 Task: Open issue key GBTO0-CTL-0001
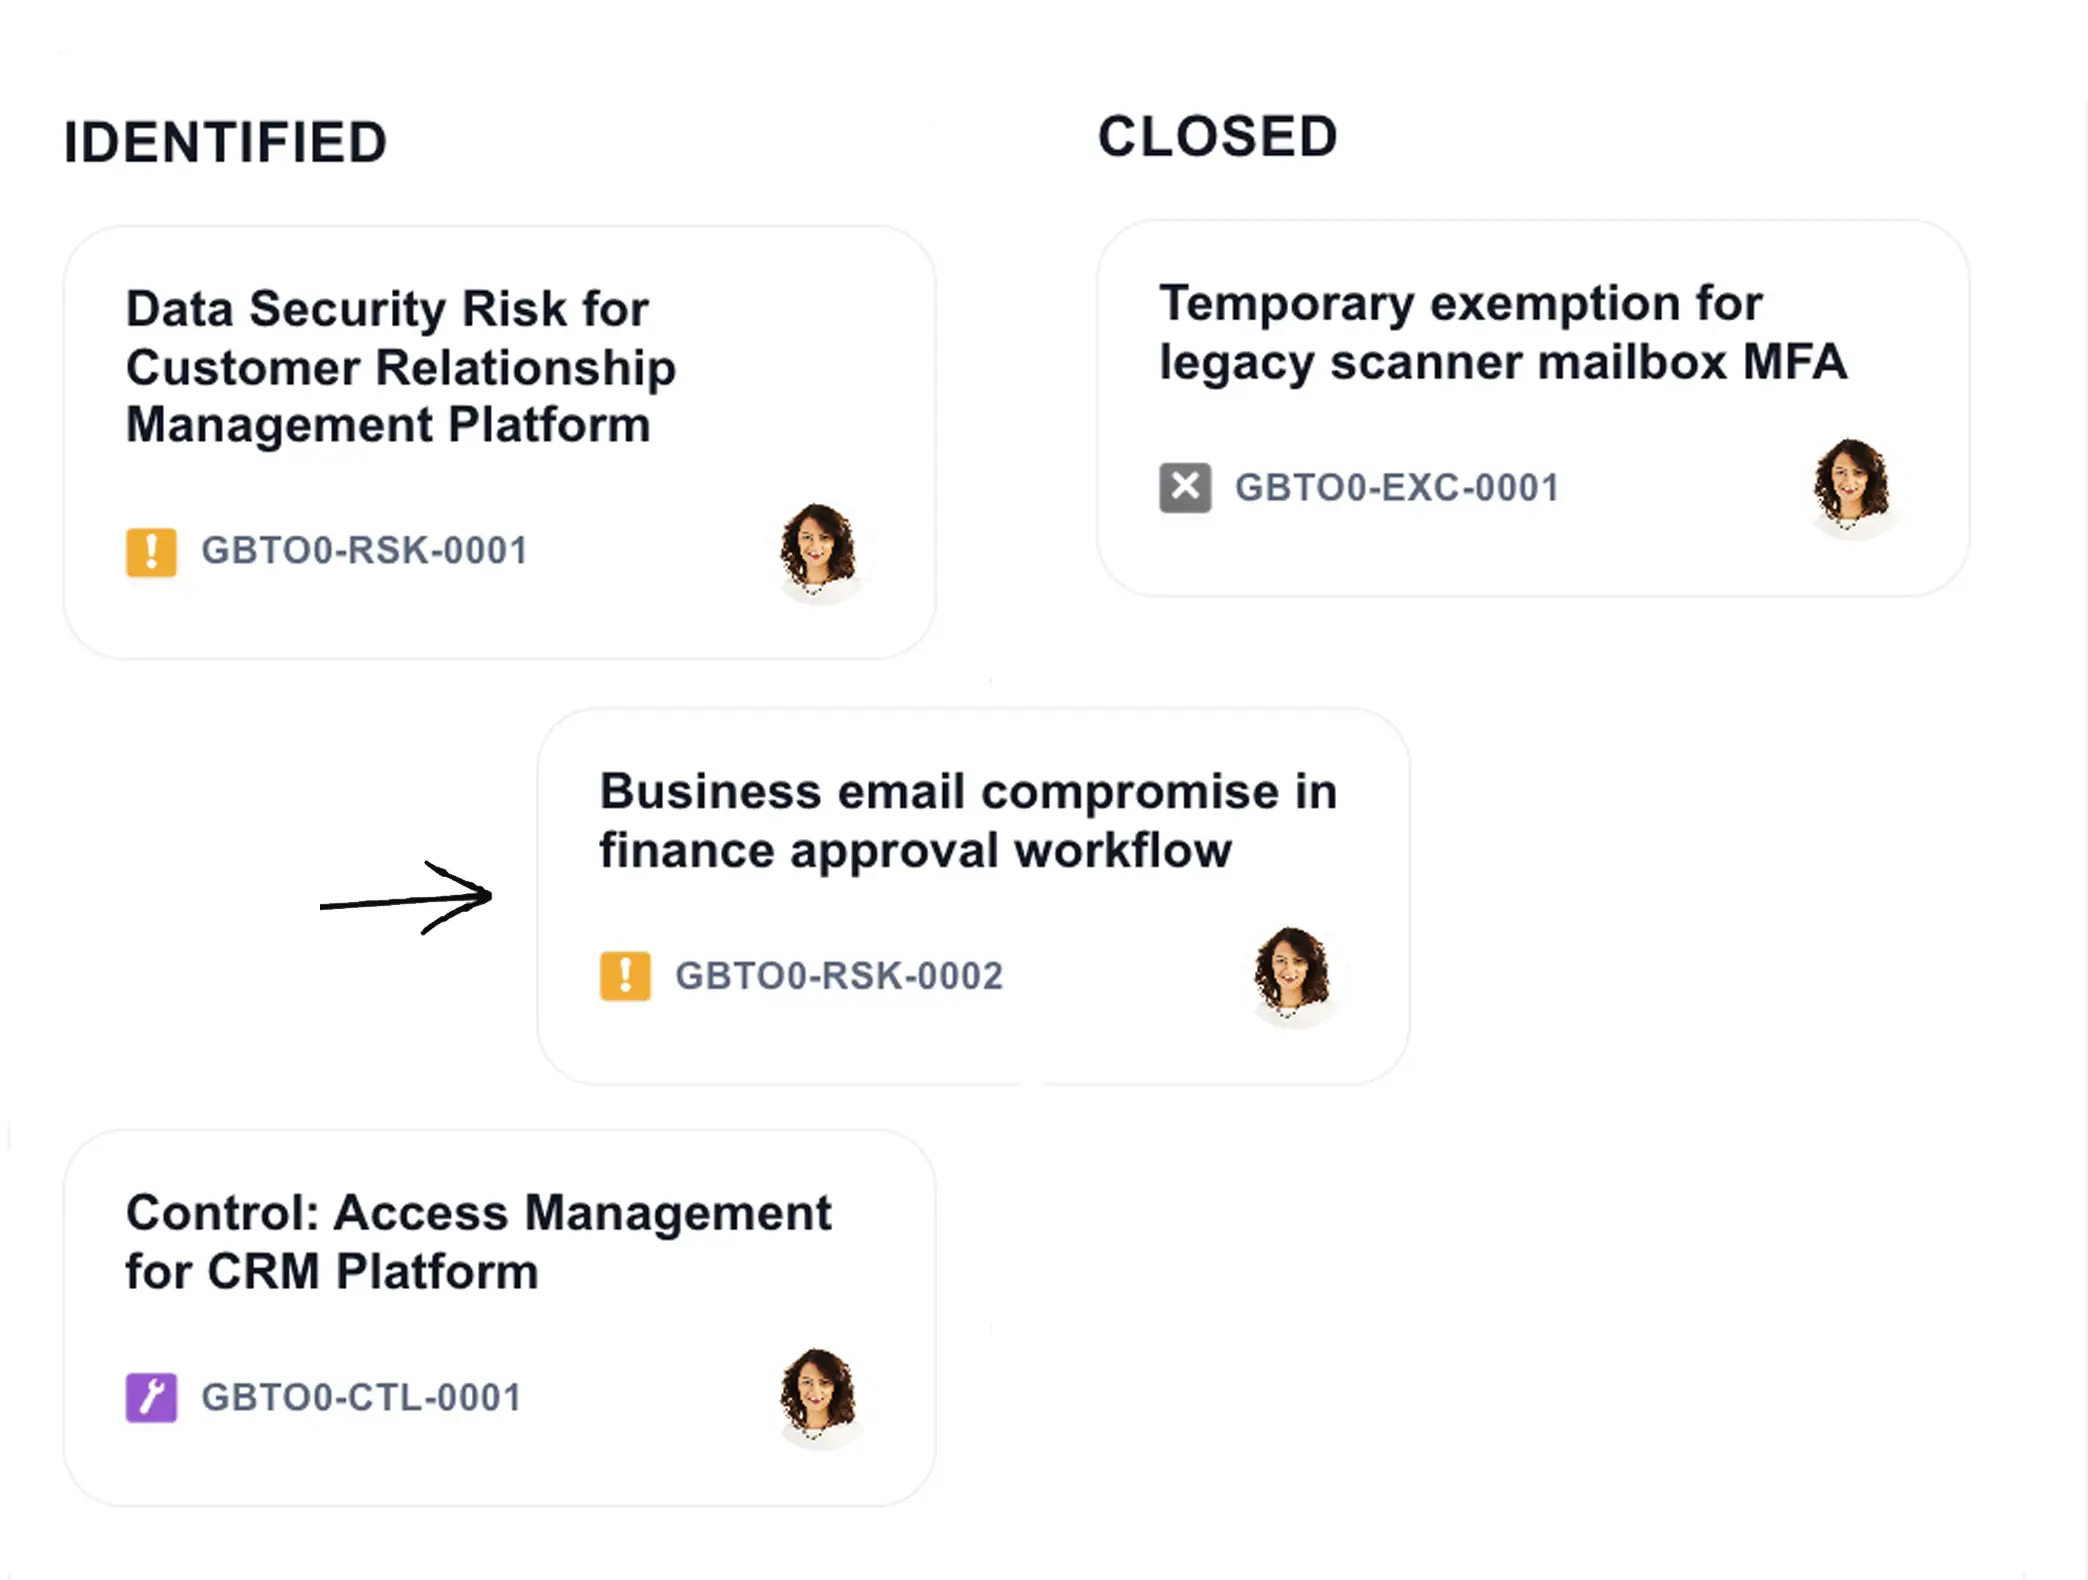click(361, 1398)
